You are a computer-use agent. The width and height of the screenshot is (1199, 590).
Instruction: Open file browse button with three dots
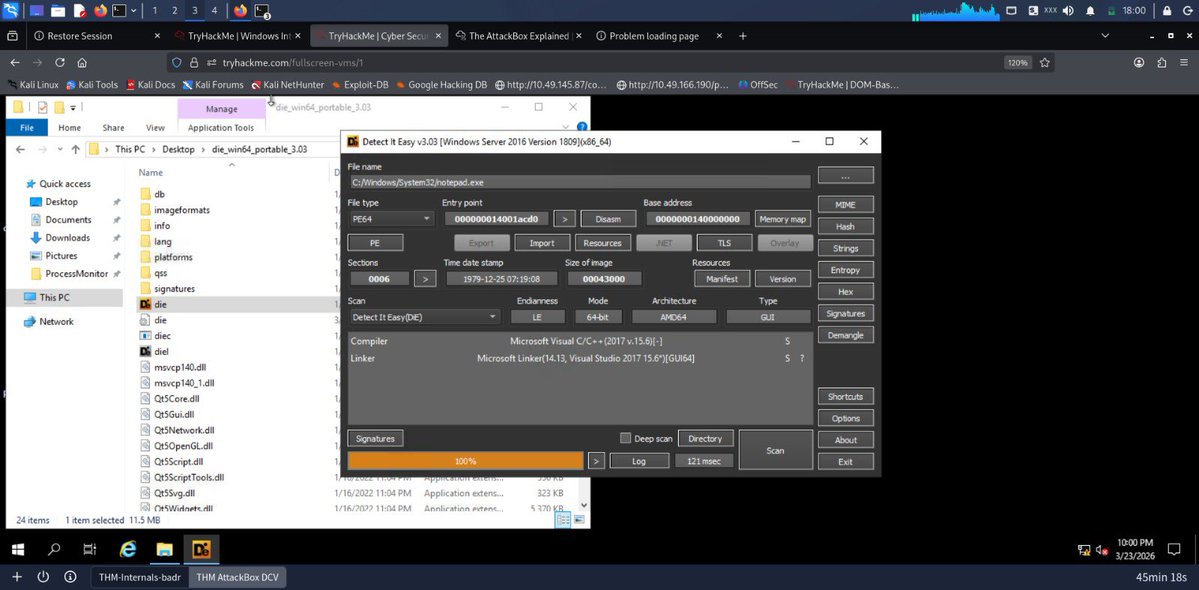[x=845, y=176]
